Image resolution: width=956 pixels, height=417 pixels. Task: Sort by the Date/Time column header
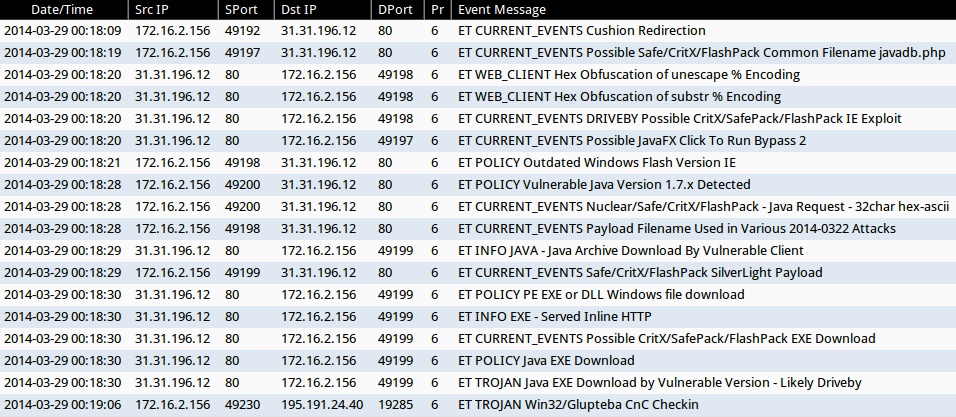[x=64, y=9]
